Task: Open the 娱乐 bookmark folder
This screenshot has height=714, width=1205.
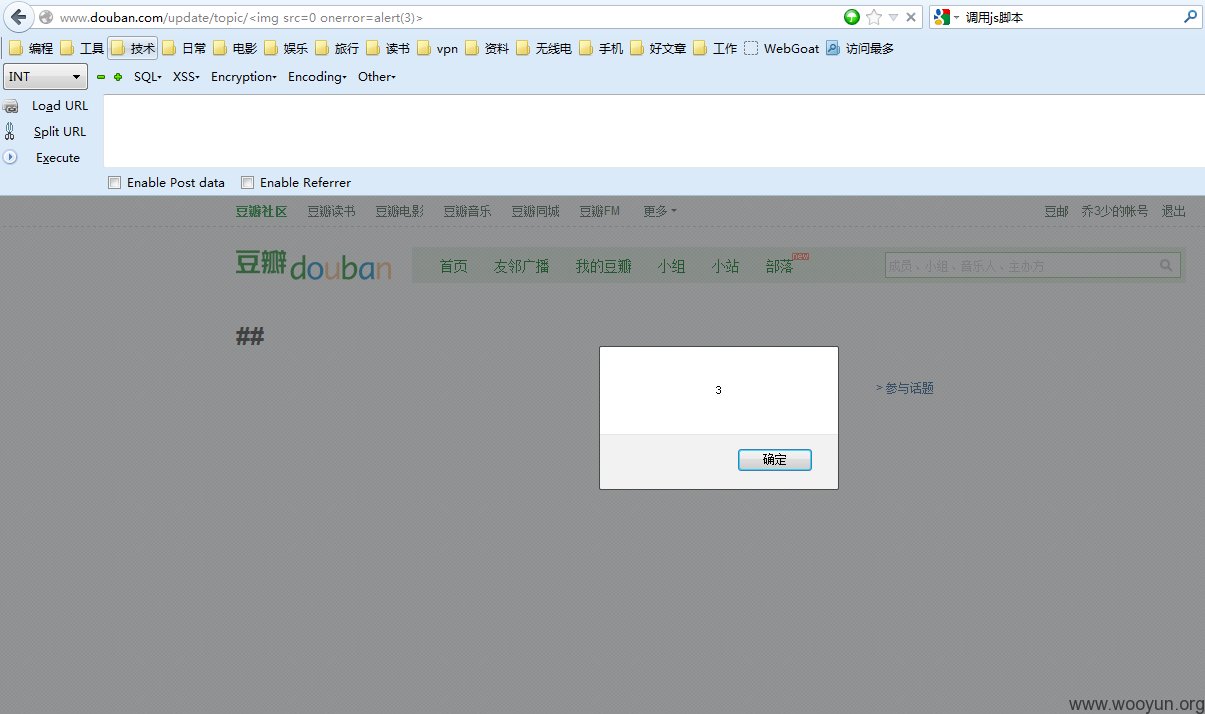Action: (x=286, y=48)
